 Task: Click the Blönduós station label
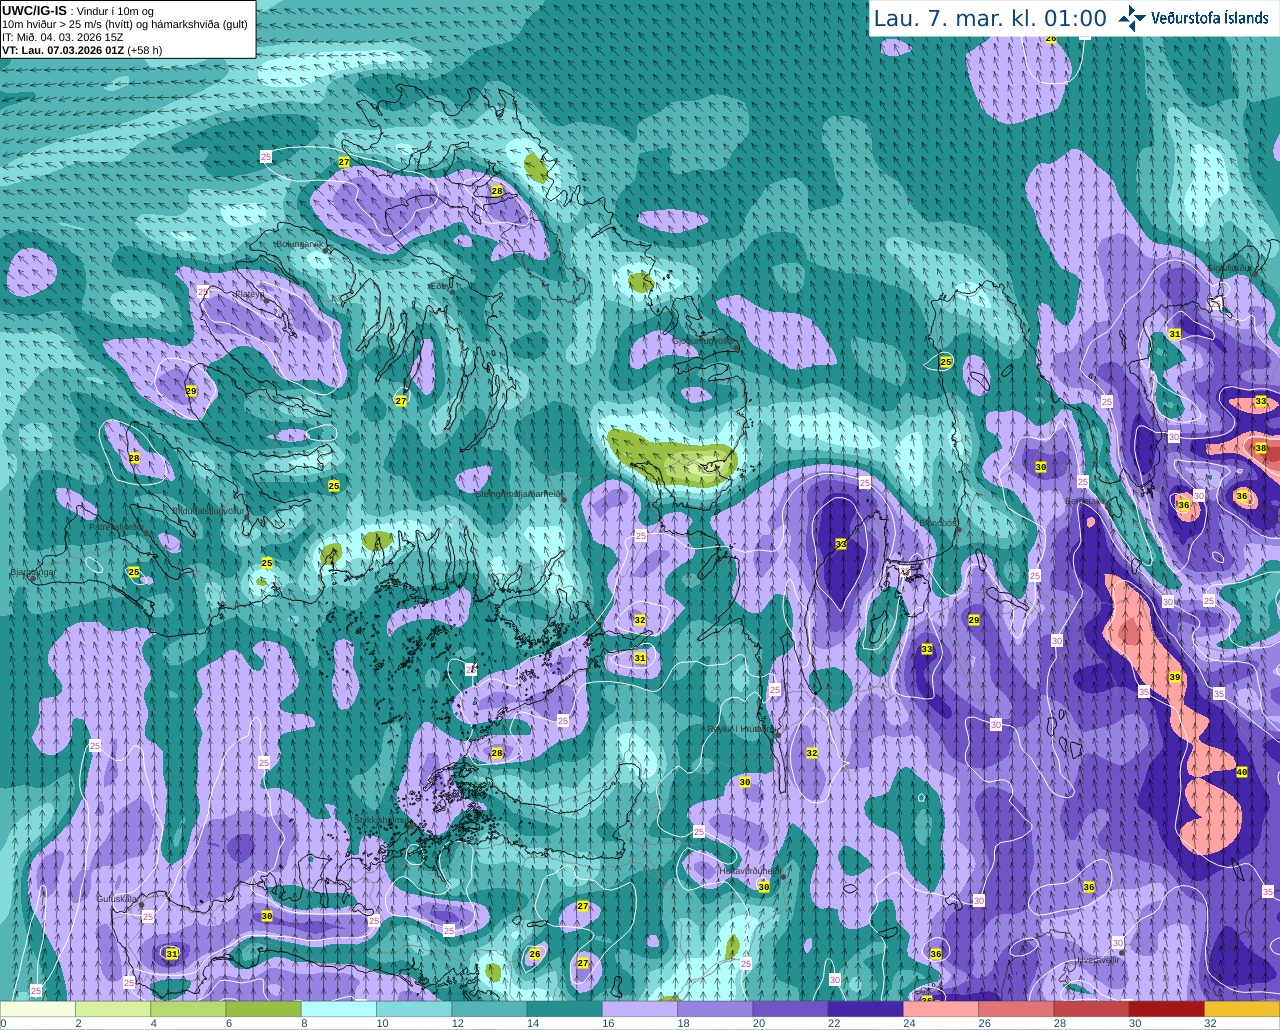(x=938, y=523)
